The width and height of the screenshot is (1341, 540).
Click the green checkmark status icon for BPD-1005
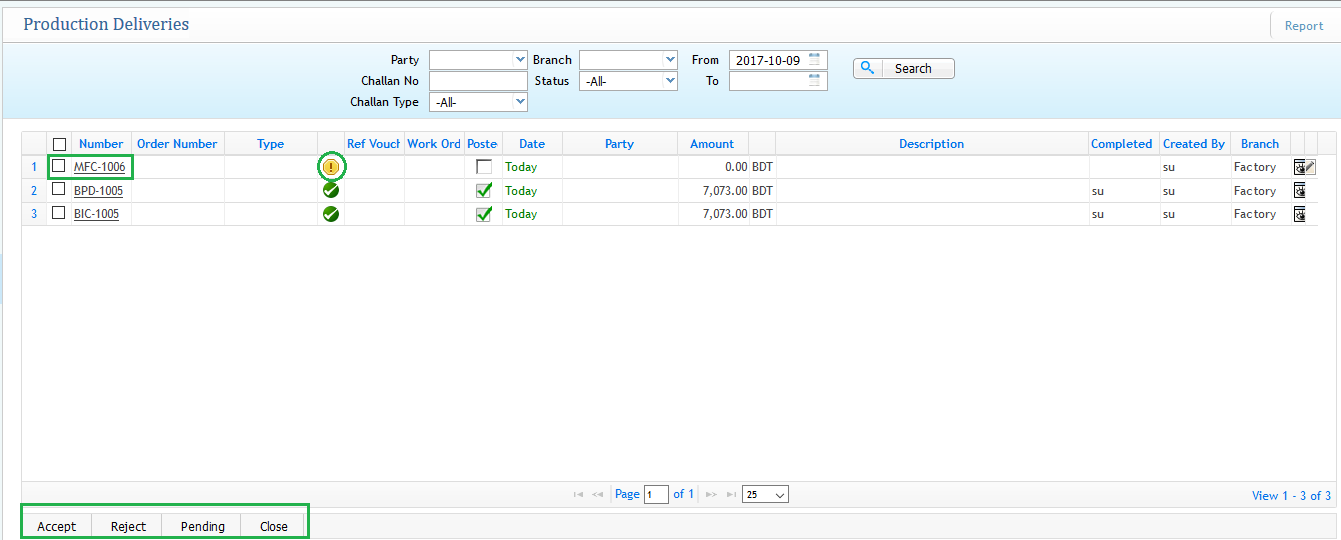[331, 190]
